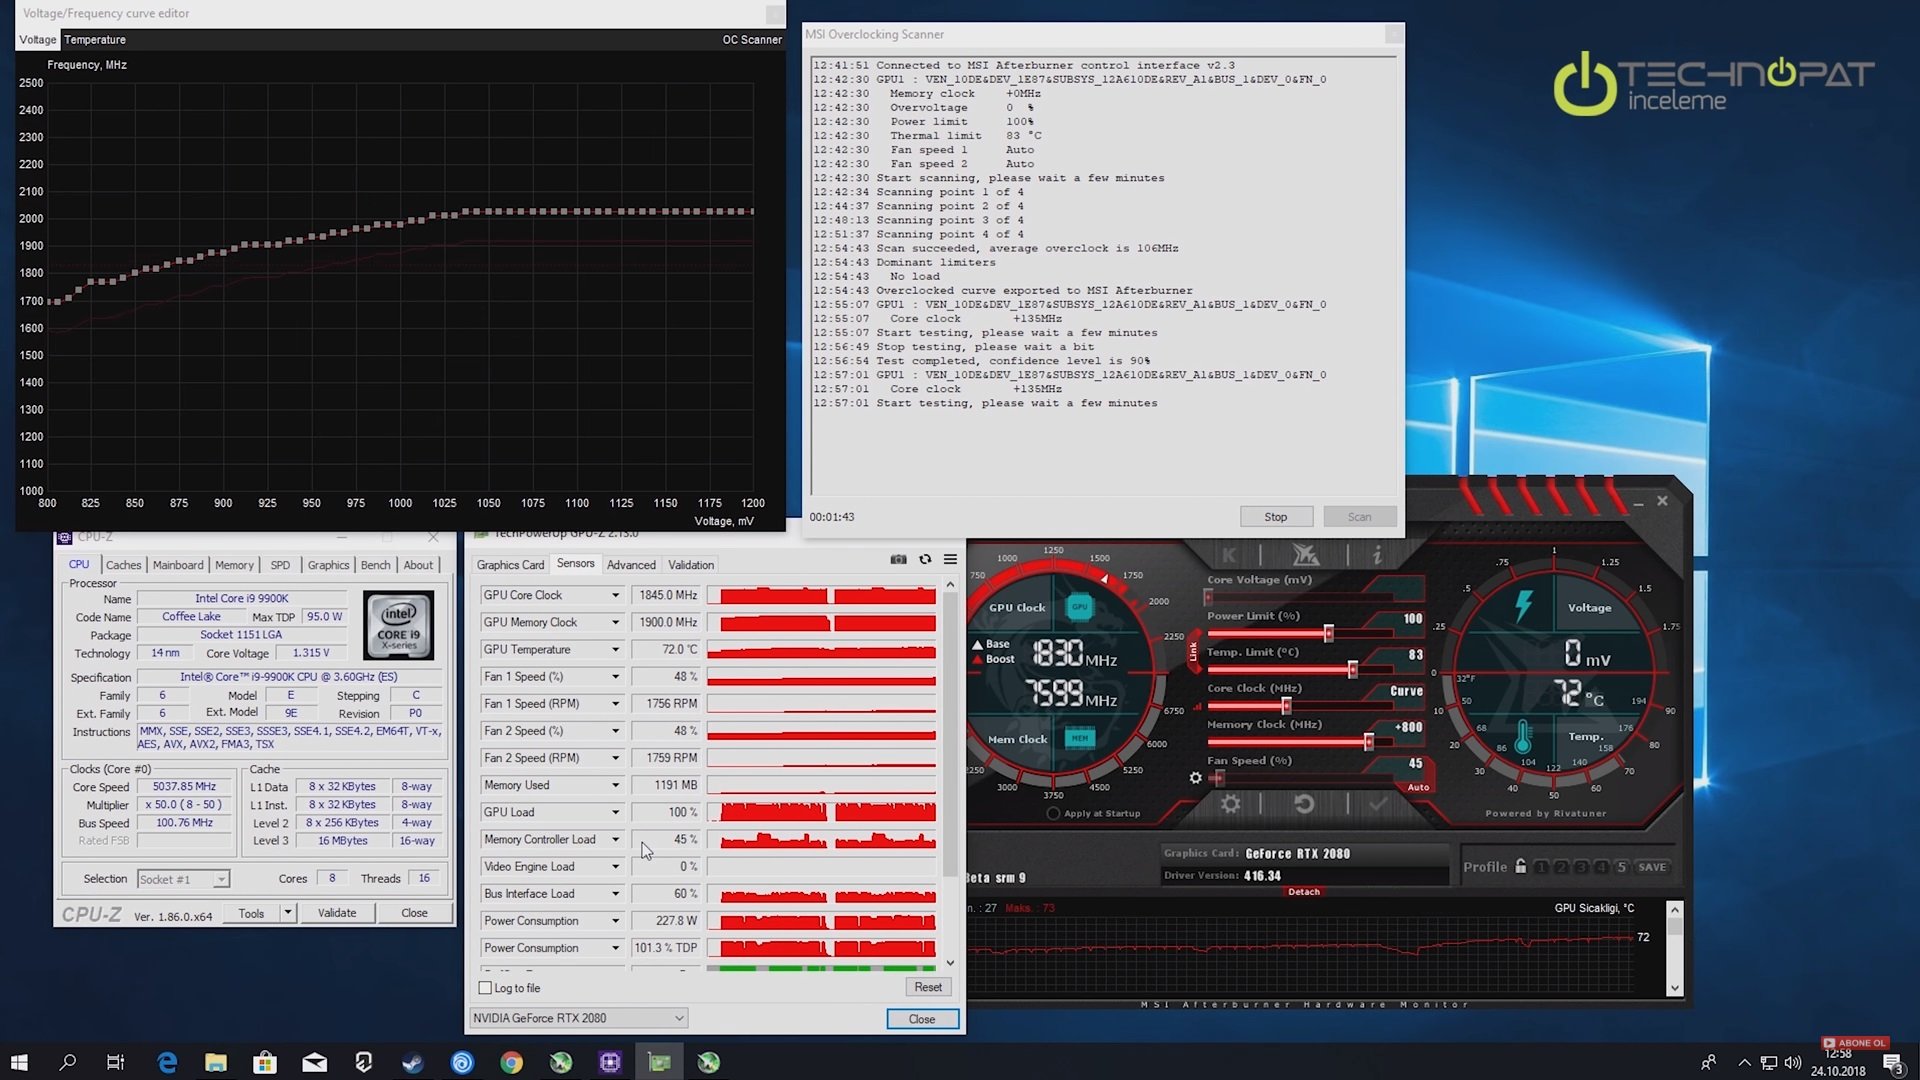Switch to the CPU-Z Mainboard tab
1920x1080 pixels.
[178, 565]
